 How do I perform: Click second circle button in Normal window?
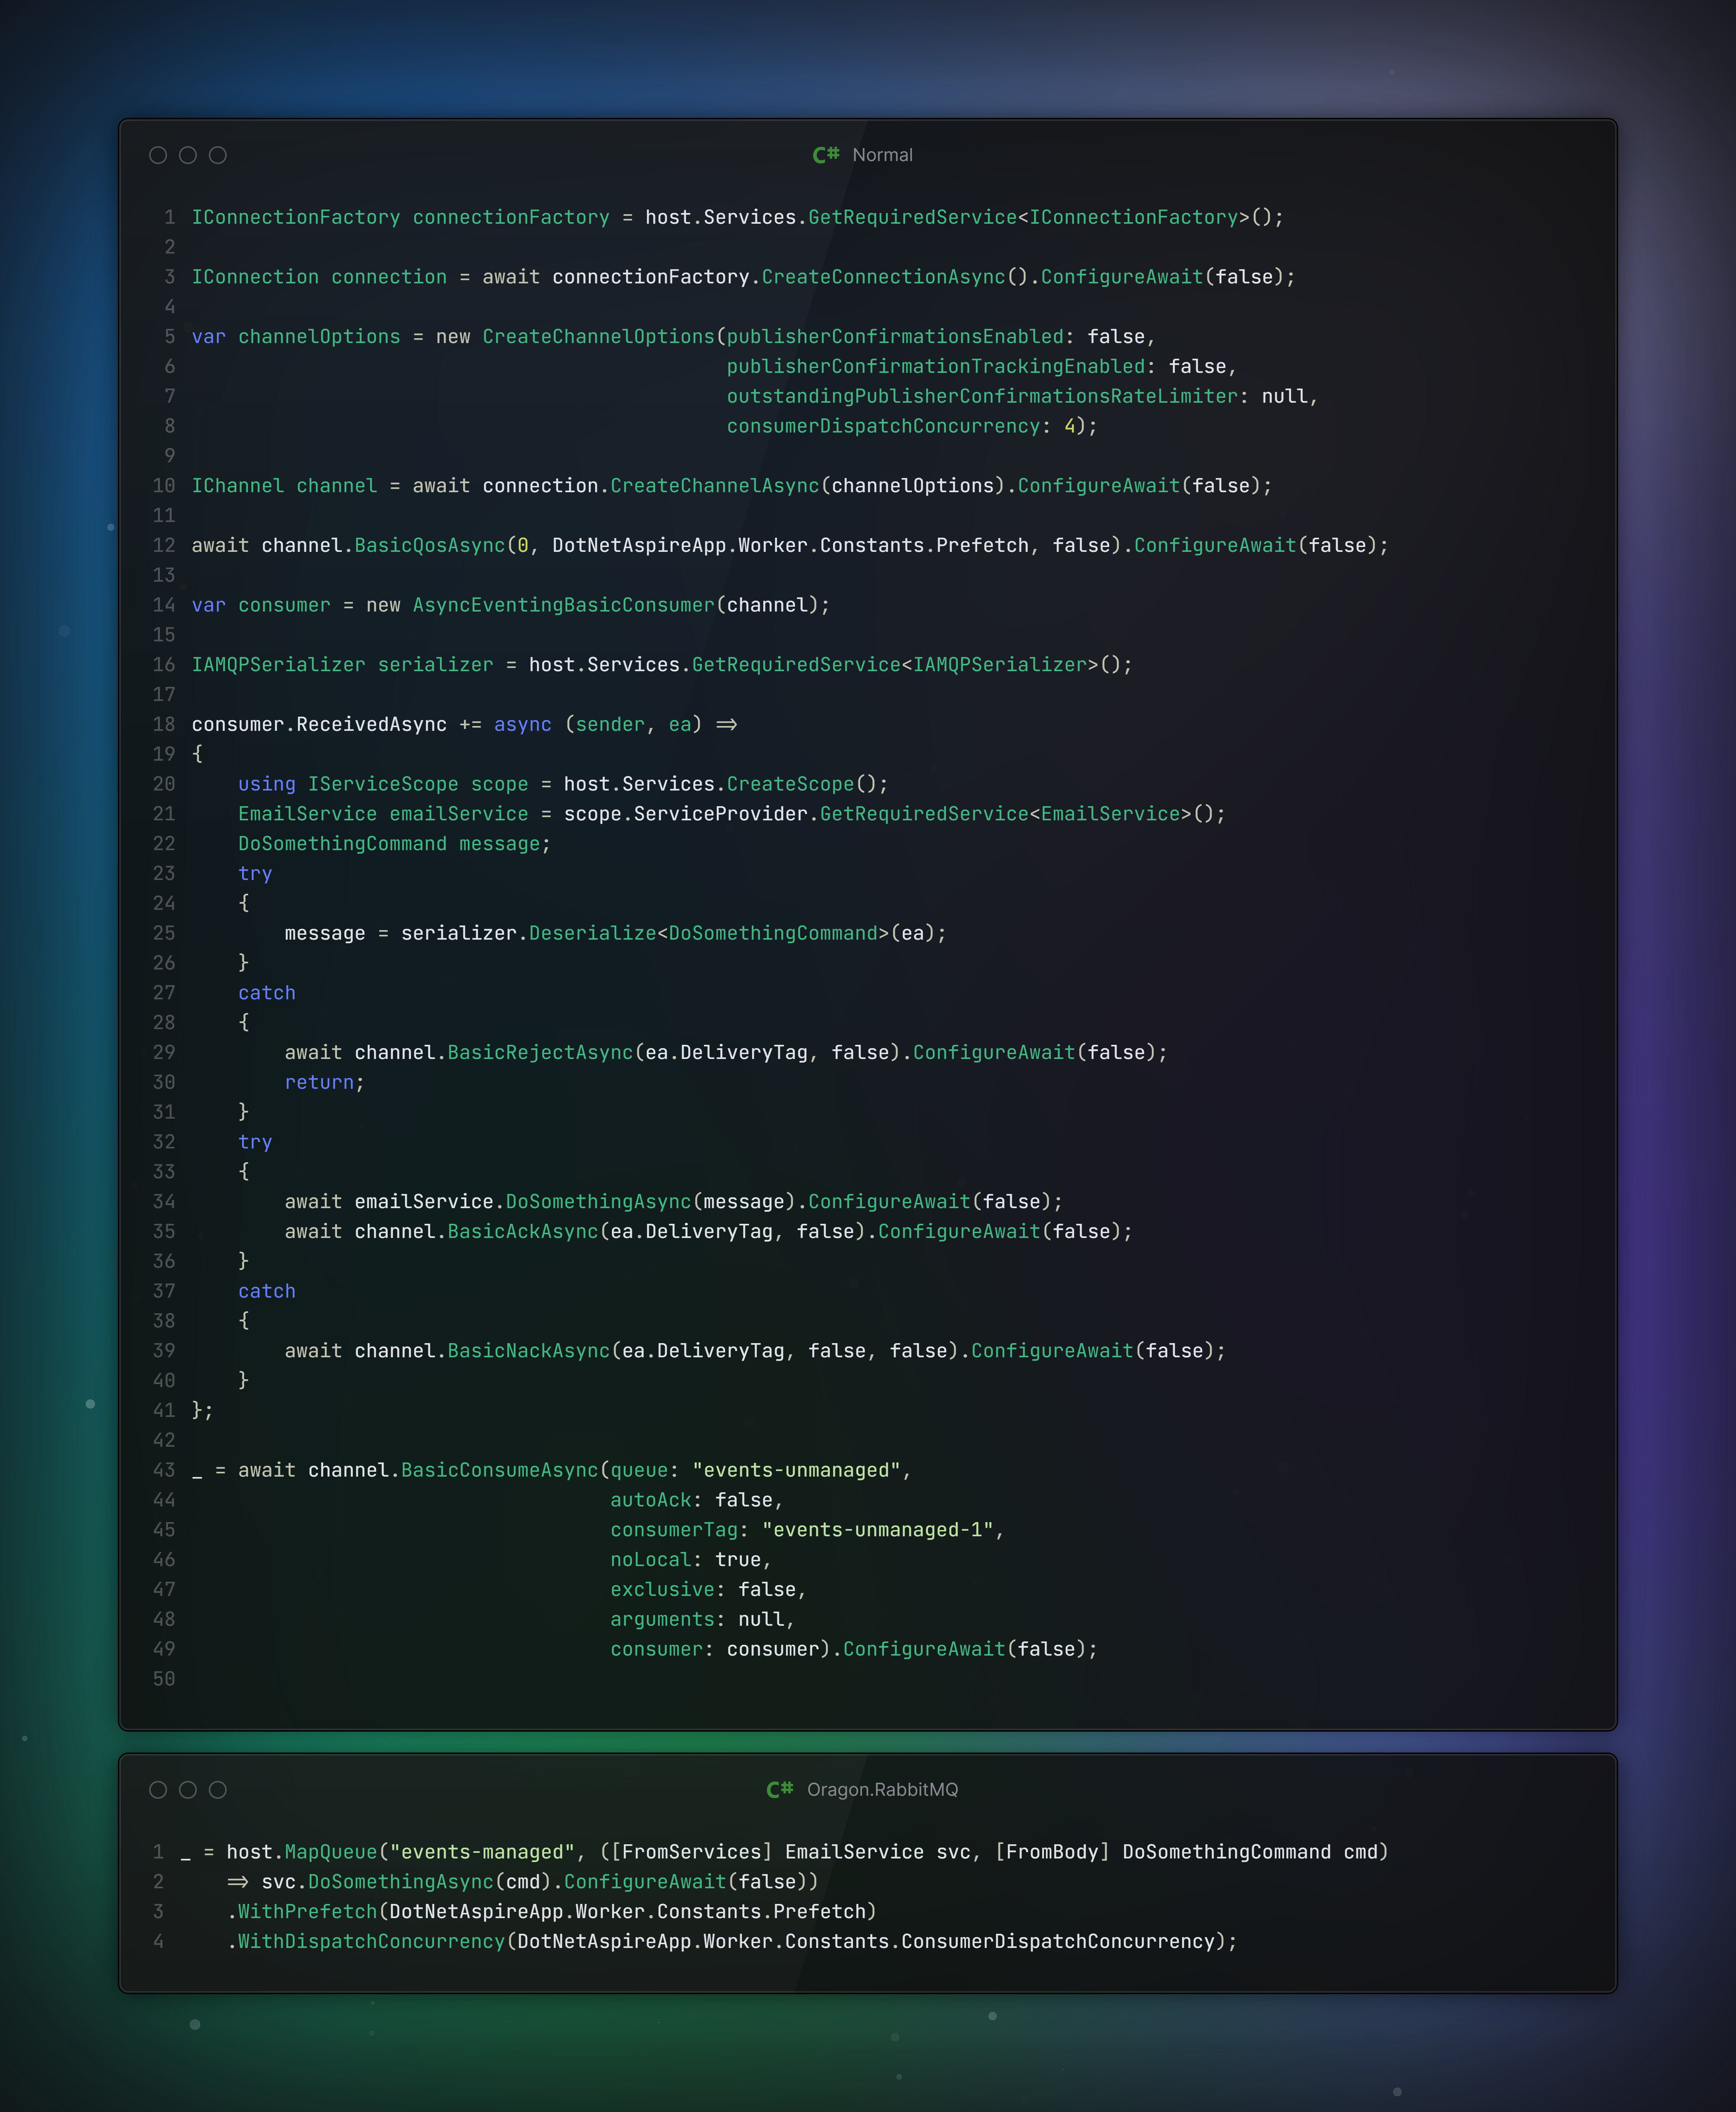point(188,155)
